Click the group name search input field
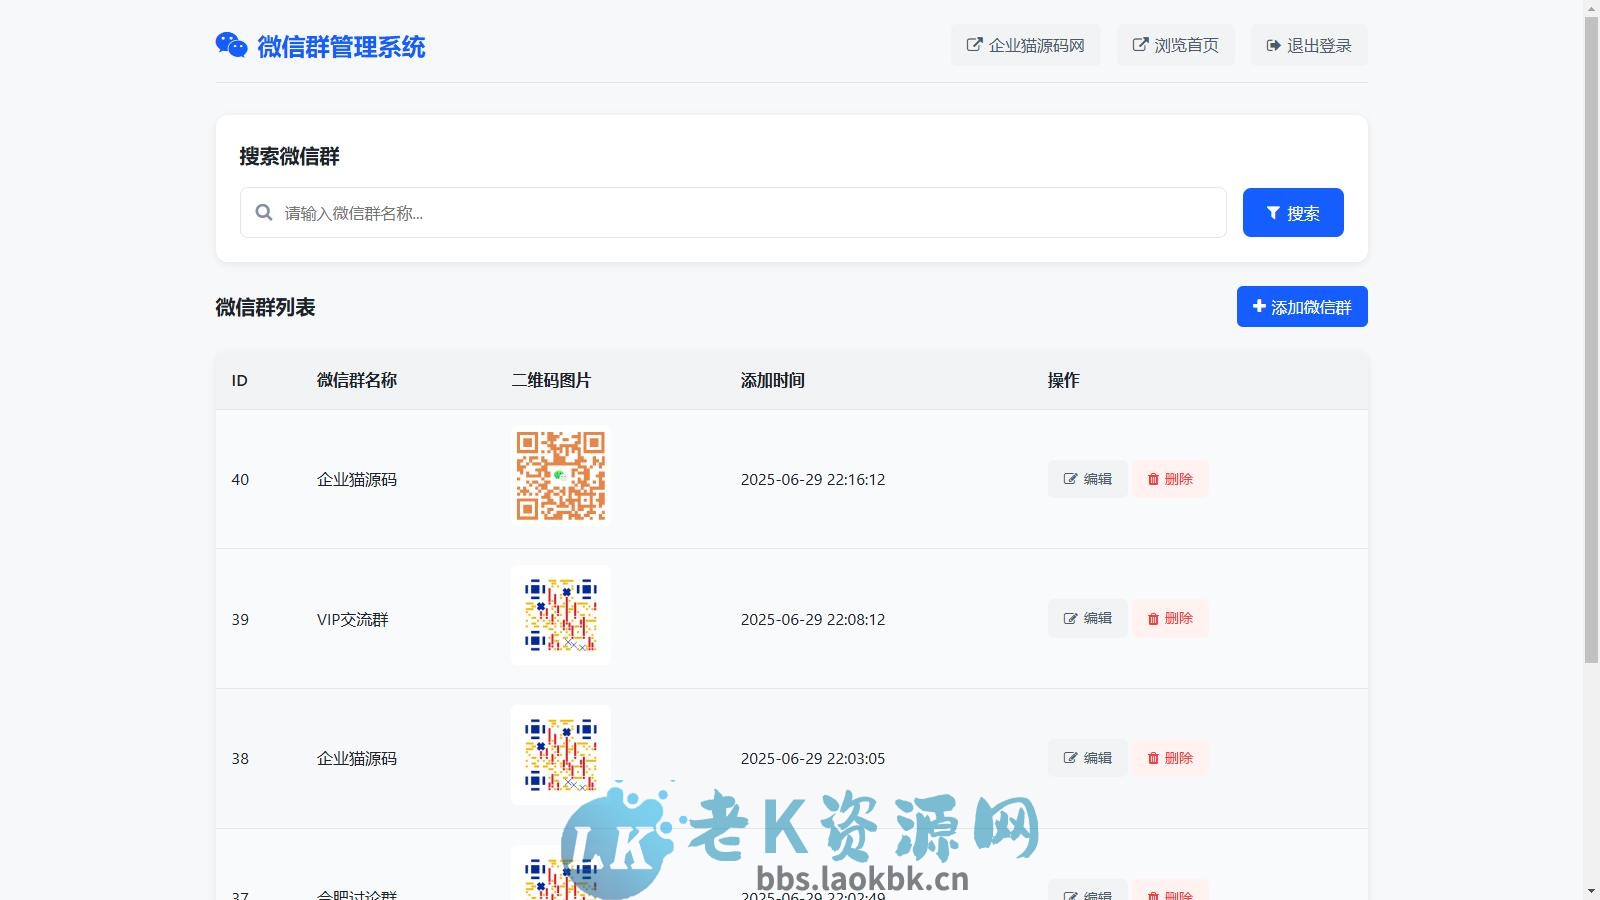 point(732,212)
